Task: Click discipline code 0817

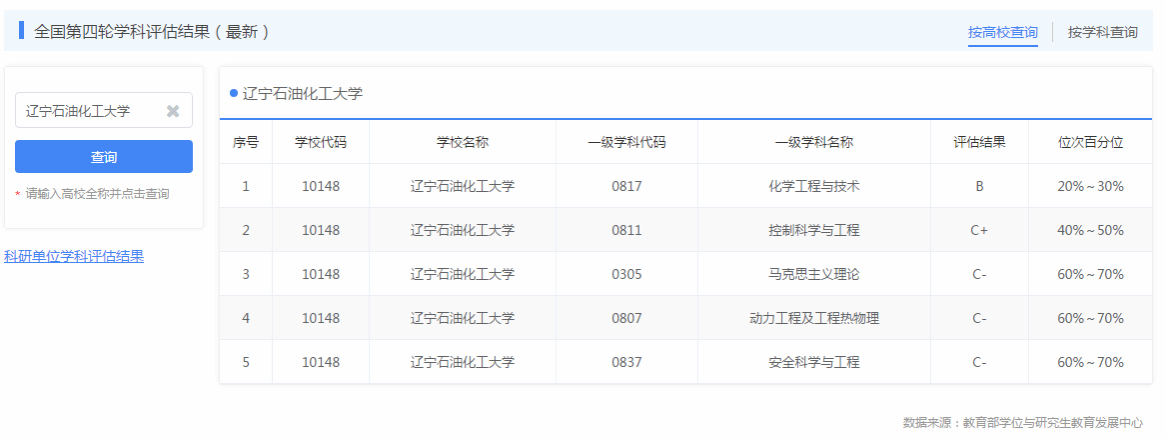Action: [x=627, y=186]
